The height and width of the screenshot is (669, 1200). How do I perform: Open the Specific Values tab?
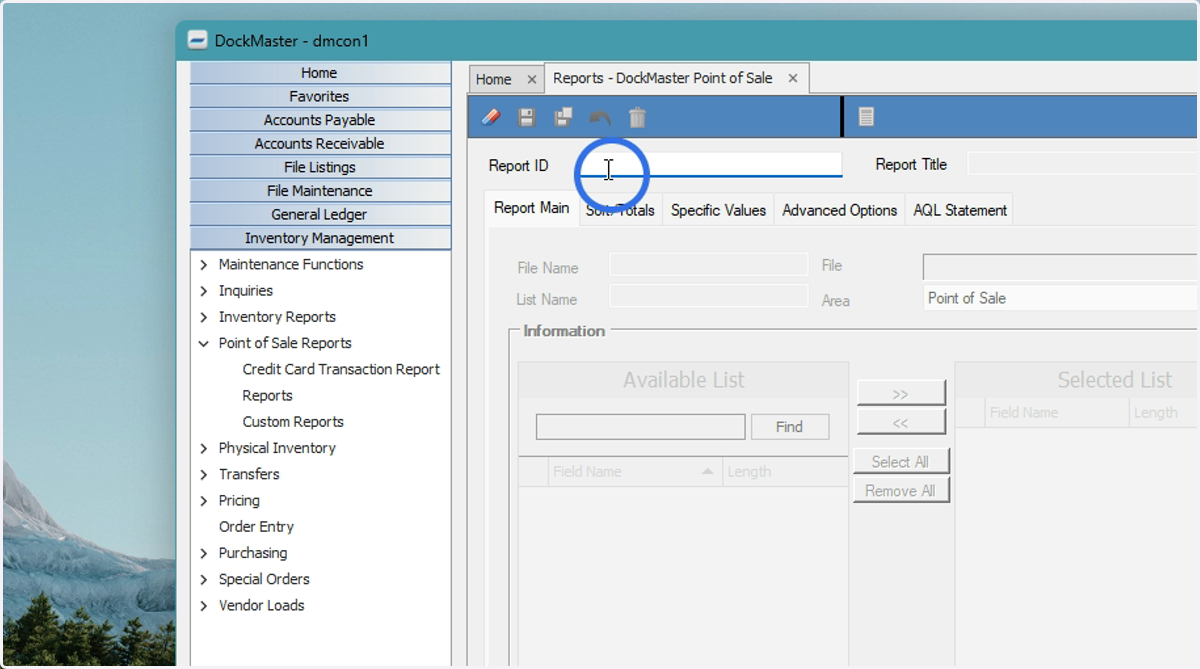(x=718, y=210)
